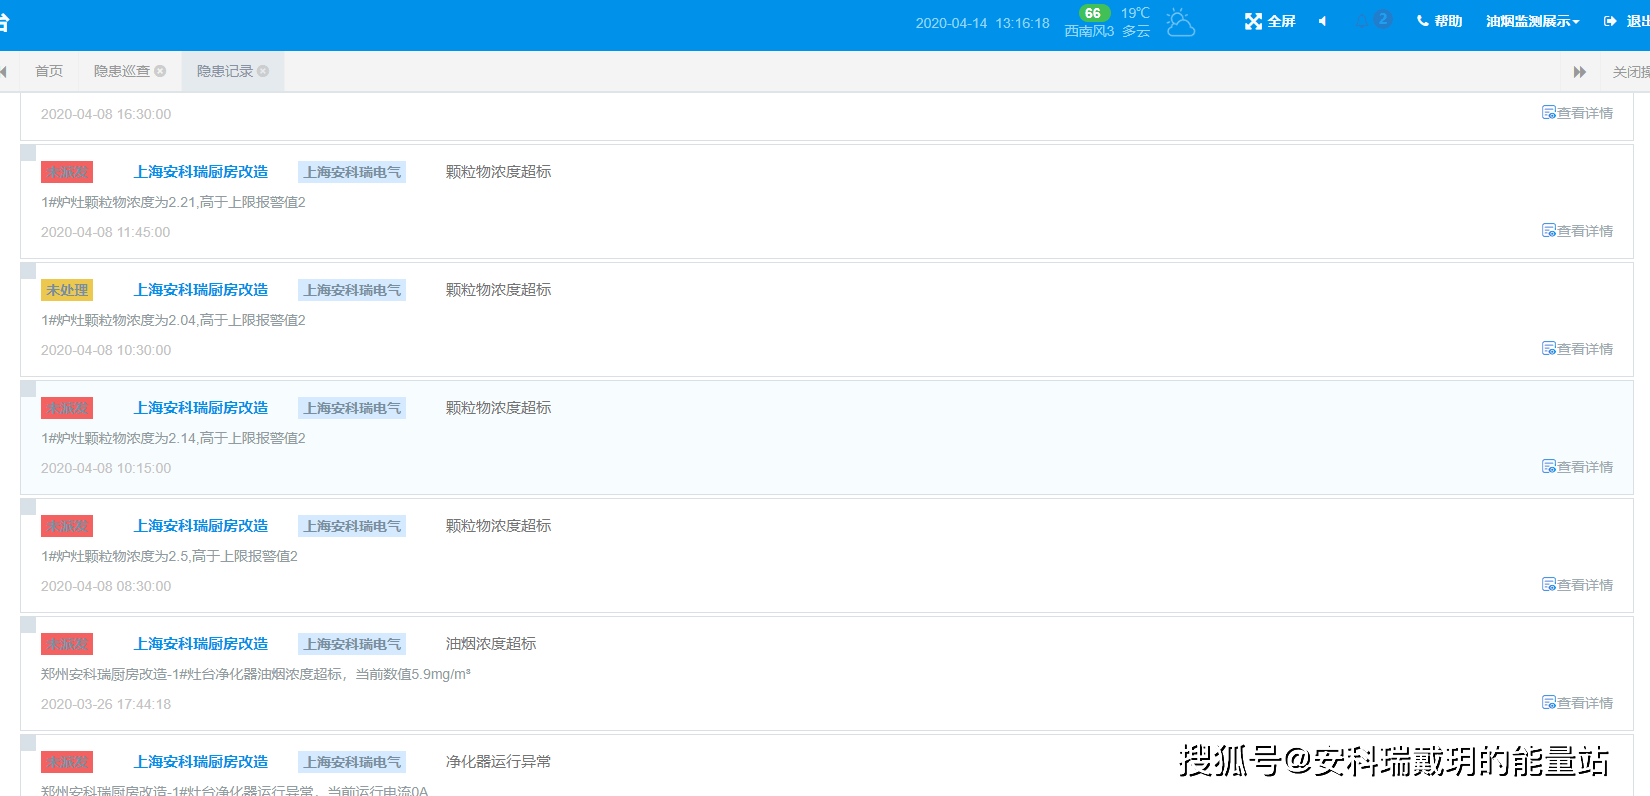1650x796 pixels.
Task: Click text 1#炉灶颗粒物浓度为2.14,高于上限报警值2
Action: coord(173,438)
